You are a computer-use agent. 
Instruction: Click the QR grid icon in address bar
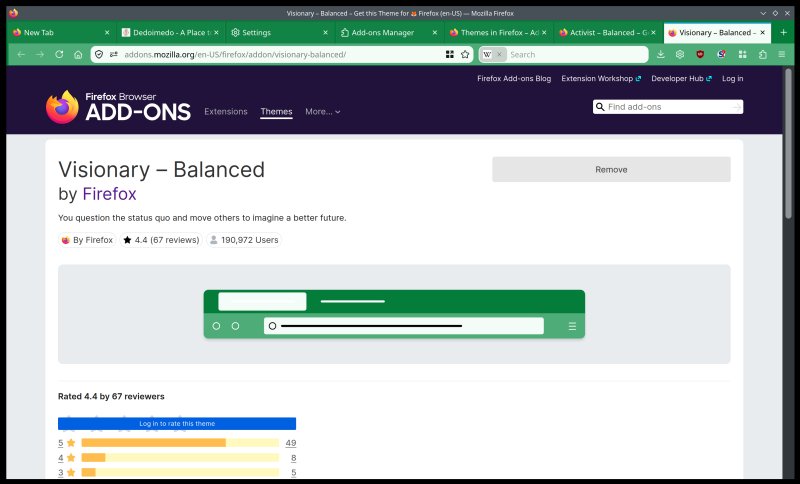pyautogui.click(x=449, y=55)
